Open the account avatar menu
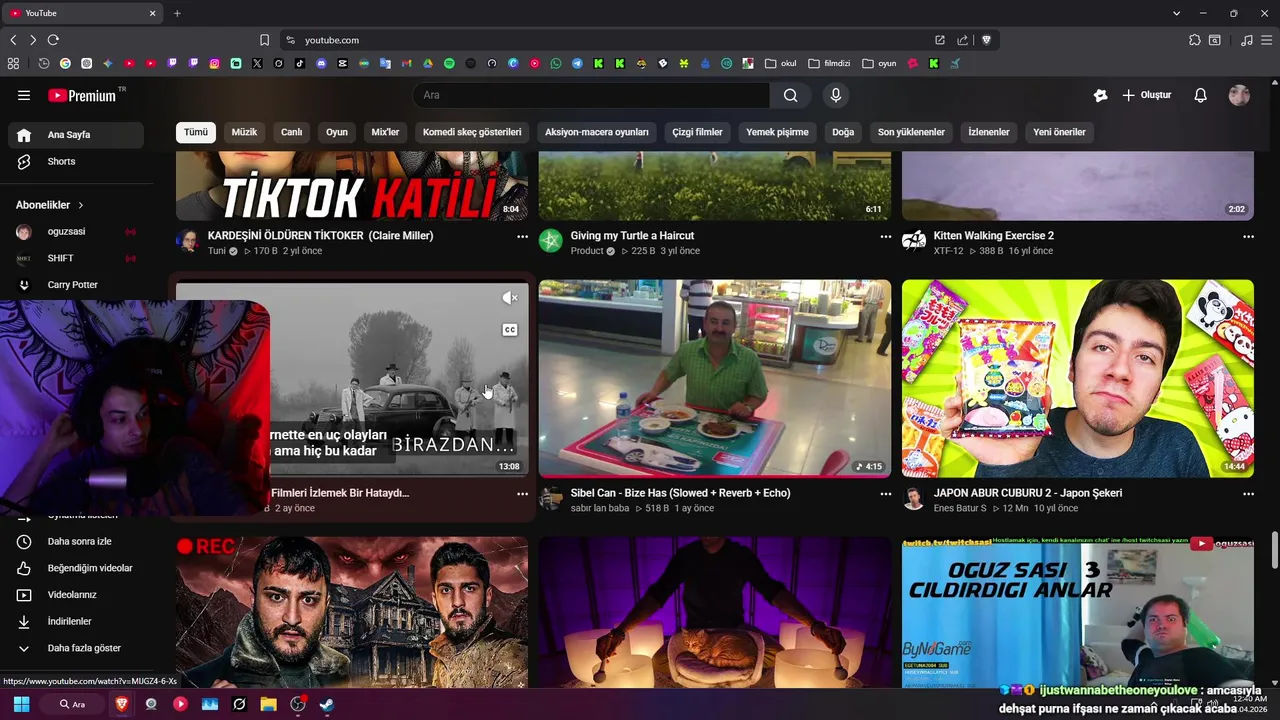Screen dimensions: 1280x720 1239,95
